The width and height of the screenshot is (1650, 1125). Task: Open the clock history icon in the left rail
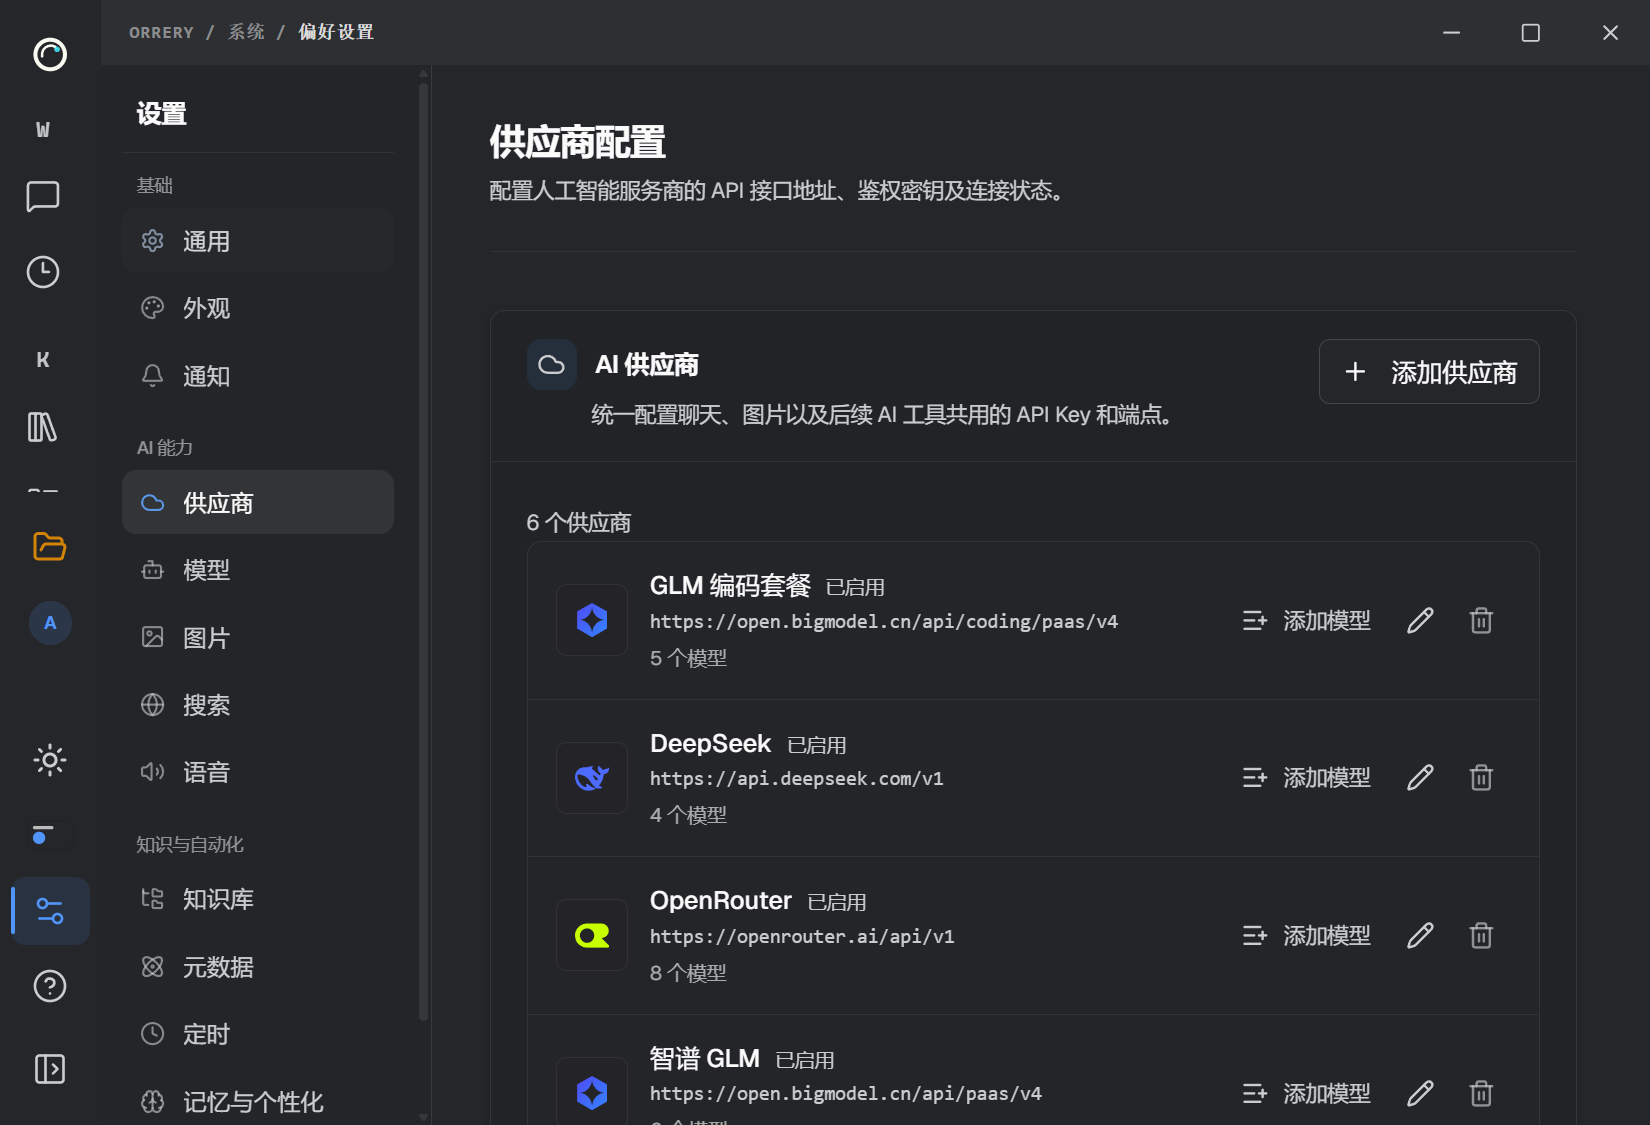click(x=43, y=272)
